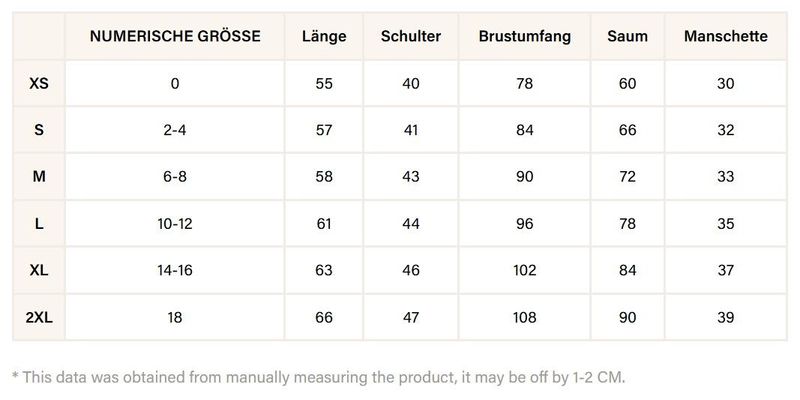Click the XS row label
This screenshot has height=400, width=800.
pos(39,83)
